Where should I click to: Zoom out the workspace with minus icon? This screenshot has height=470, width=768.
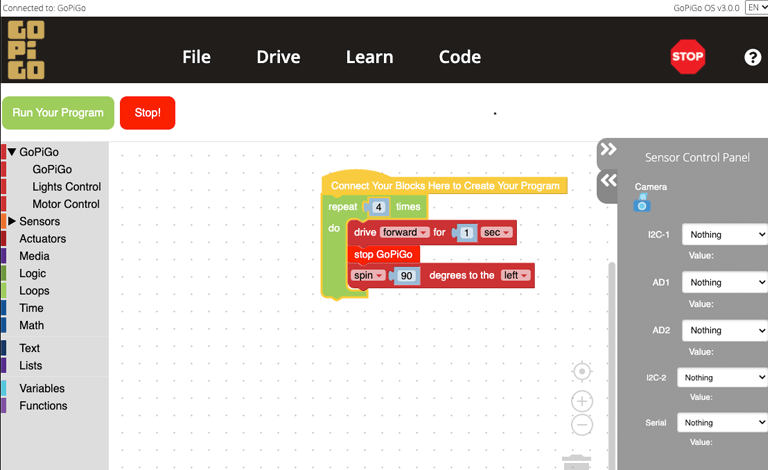tap(582, 424)
